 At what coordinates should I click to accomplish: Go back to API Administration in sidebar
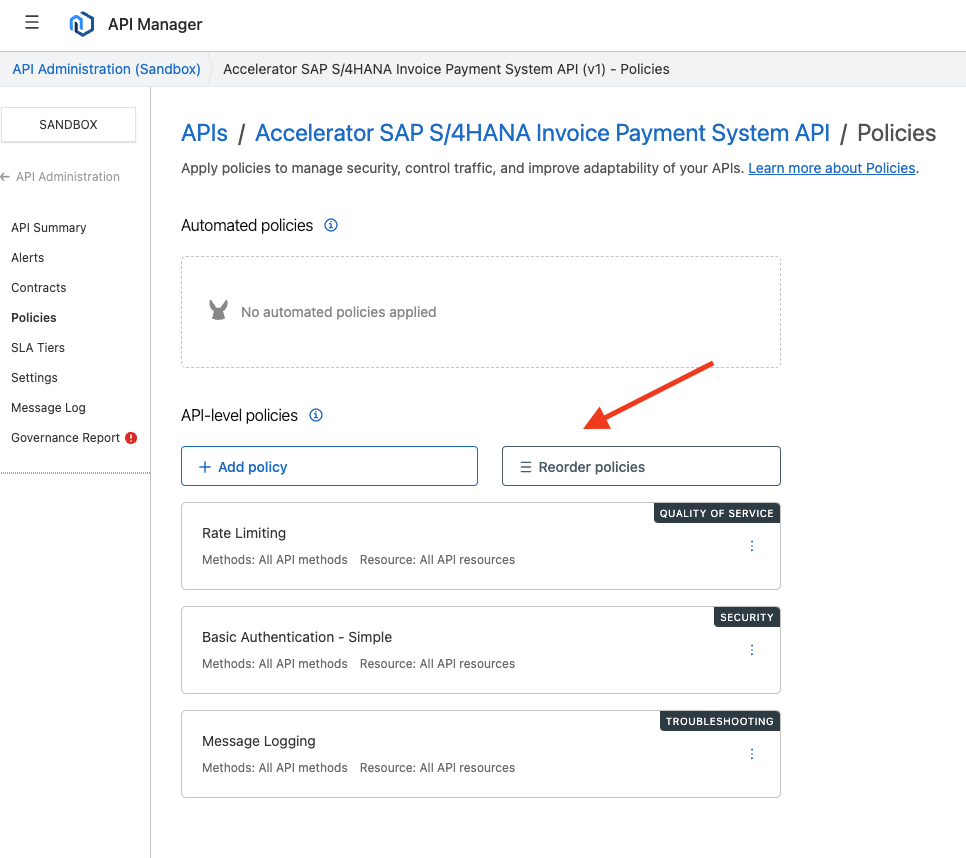point(61,177)
